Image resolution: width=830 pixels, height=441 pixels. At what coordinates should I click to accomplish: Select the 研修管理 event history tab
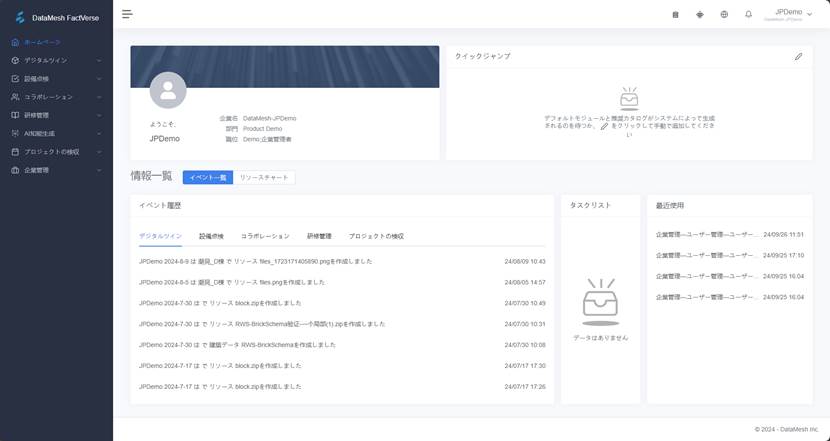[319, 236]
